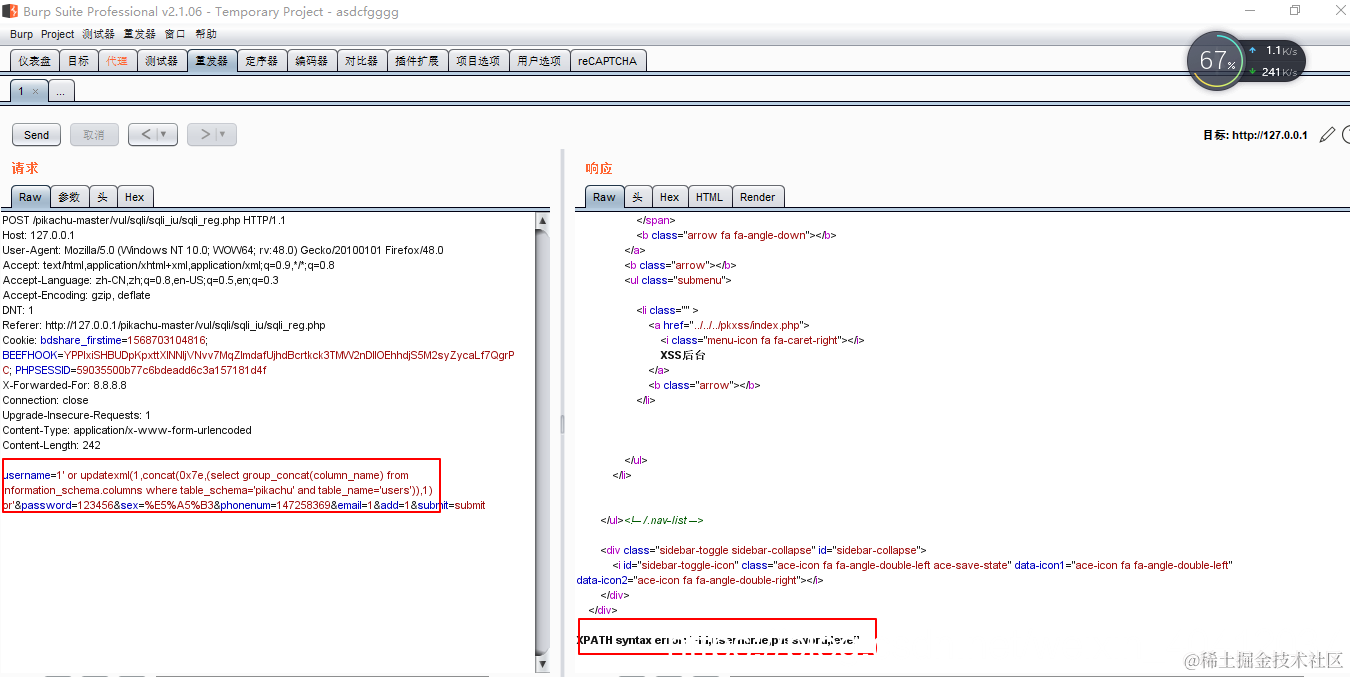Click the 取消 cancel button
Viewport: 1350px width, 677px height.
[x=94, y=134]
